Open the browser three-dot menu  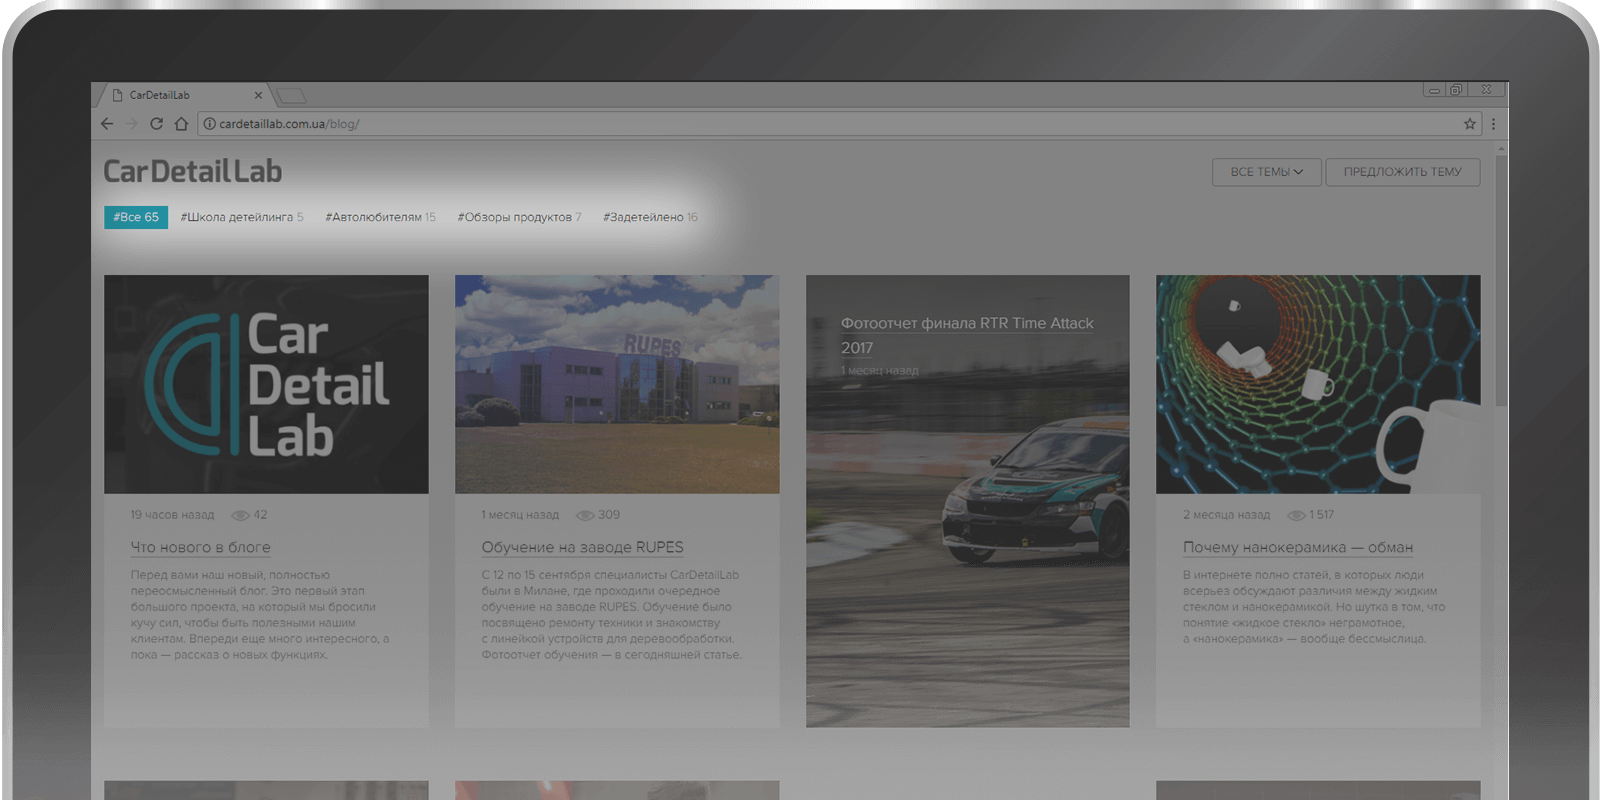[x=1493, y=124]
